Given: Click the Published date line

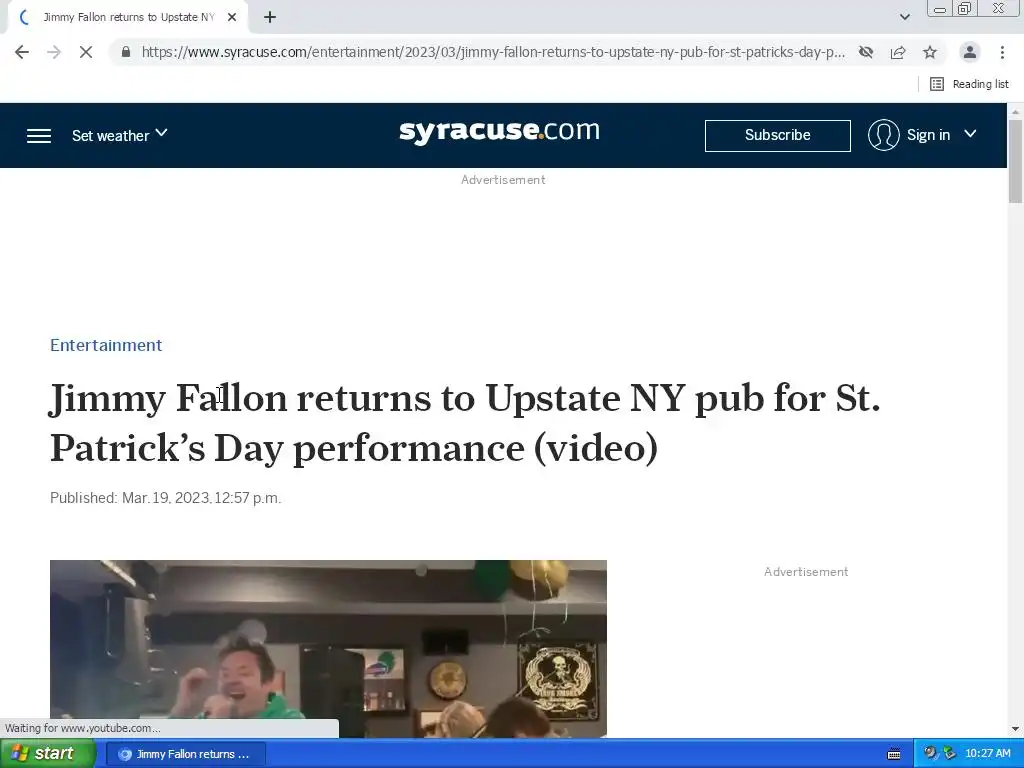Looking at the screenshot, I should pyautogui.click(x=165, y=498).
